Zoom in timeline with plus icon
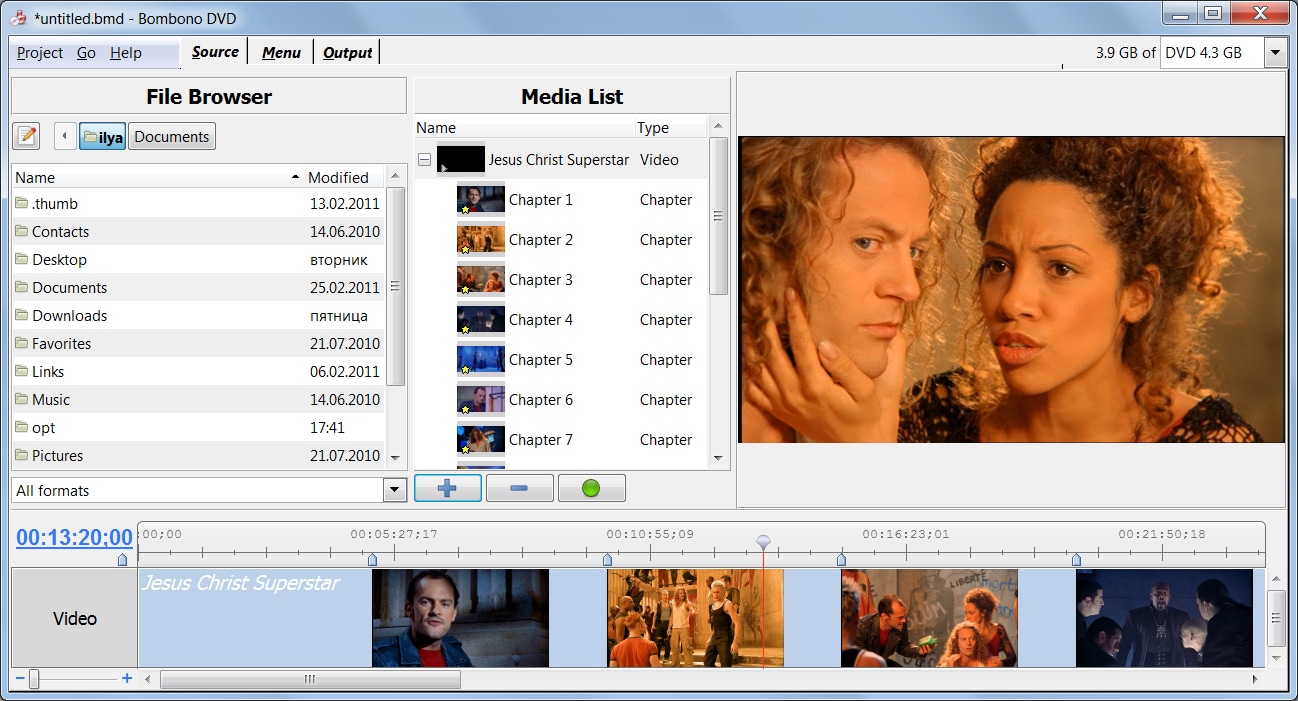1298x701 pixels. pos(127,679)
